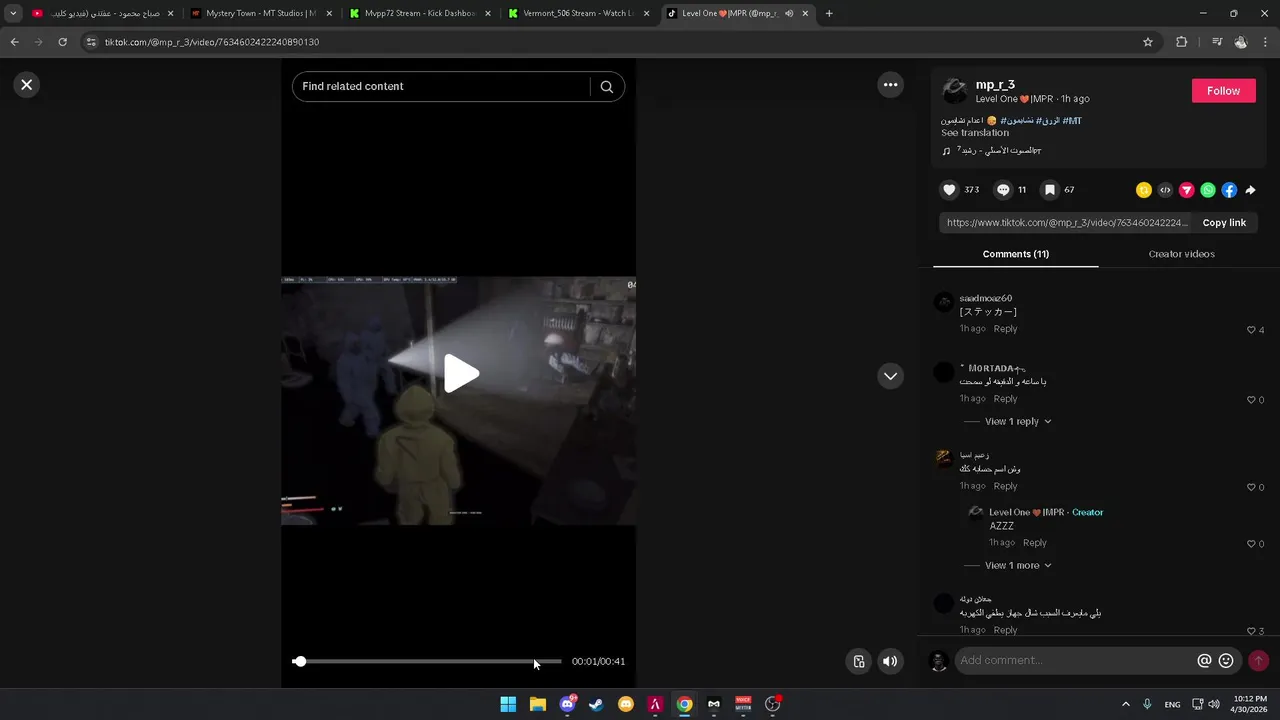
Task: Expand View 1 reply under MORTADA
Action: tap(1017, 422)
